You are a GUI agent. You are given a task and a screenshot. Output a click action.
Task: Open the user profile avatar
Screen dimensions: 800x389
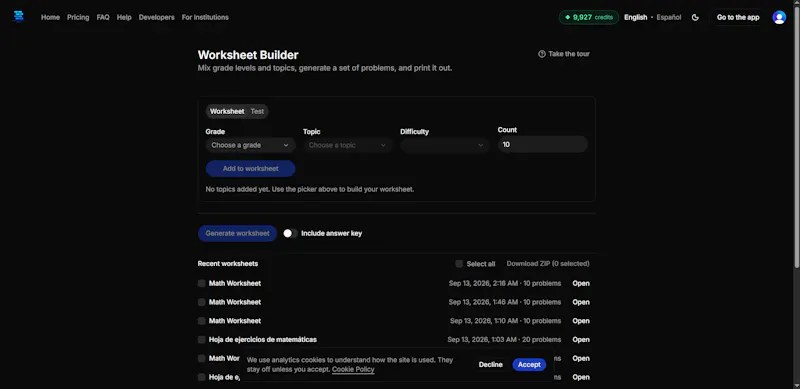click(779, 17)
